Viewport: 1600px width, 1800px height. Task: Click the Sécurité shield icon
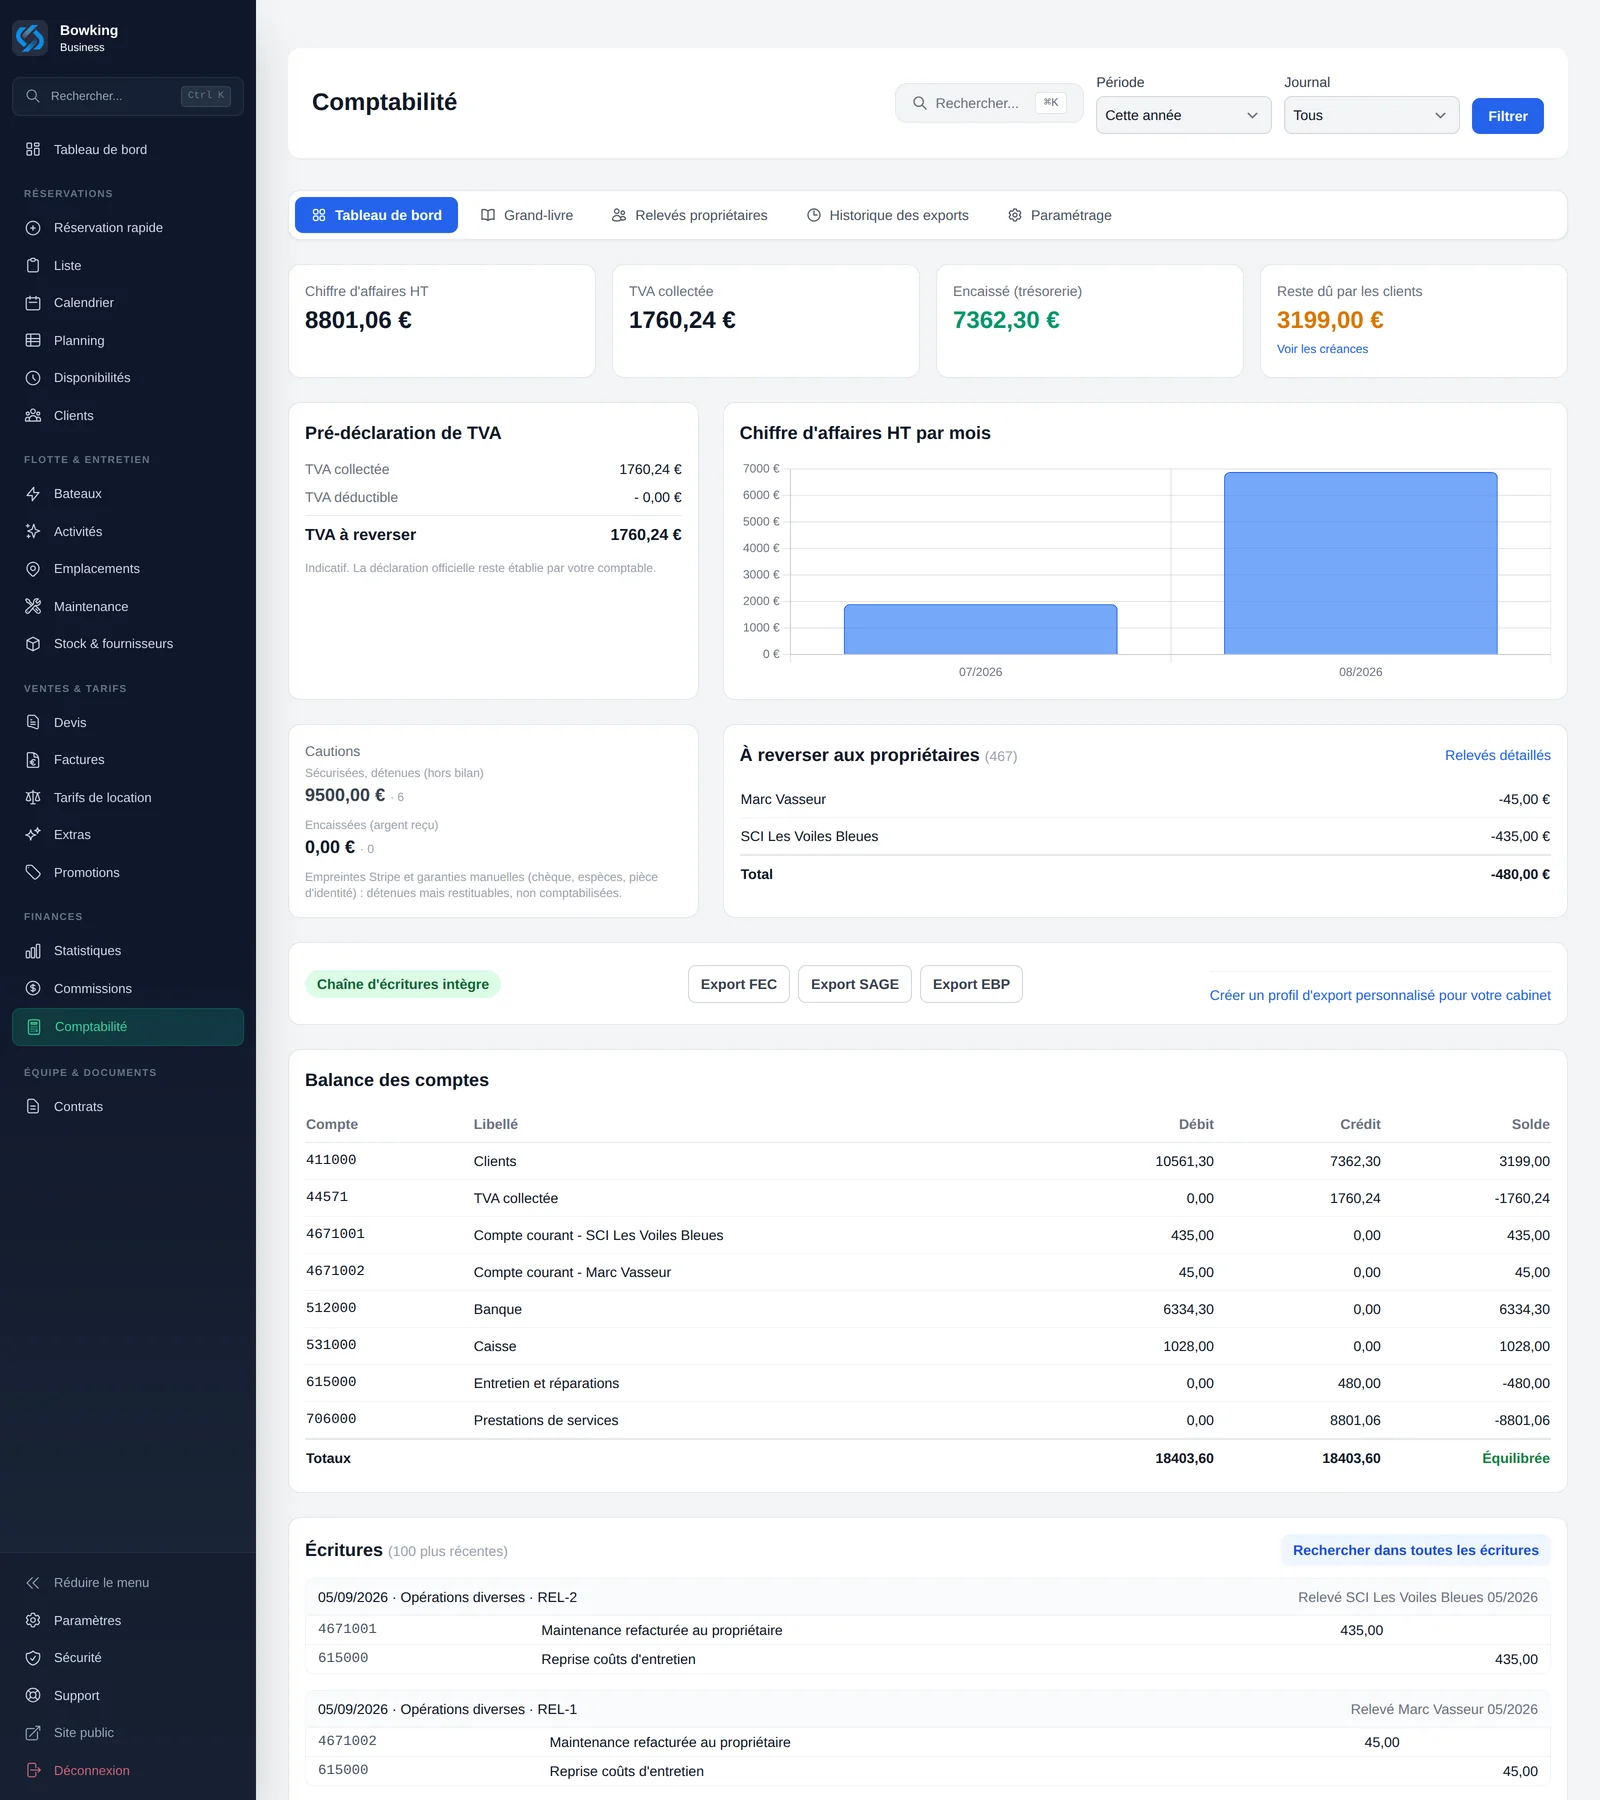pos(33,1658)
